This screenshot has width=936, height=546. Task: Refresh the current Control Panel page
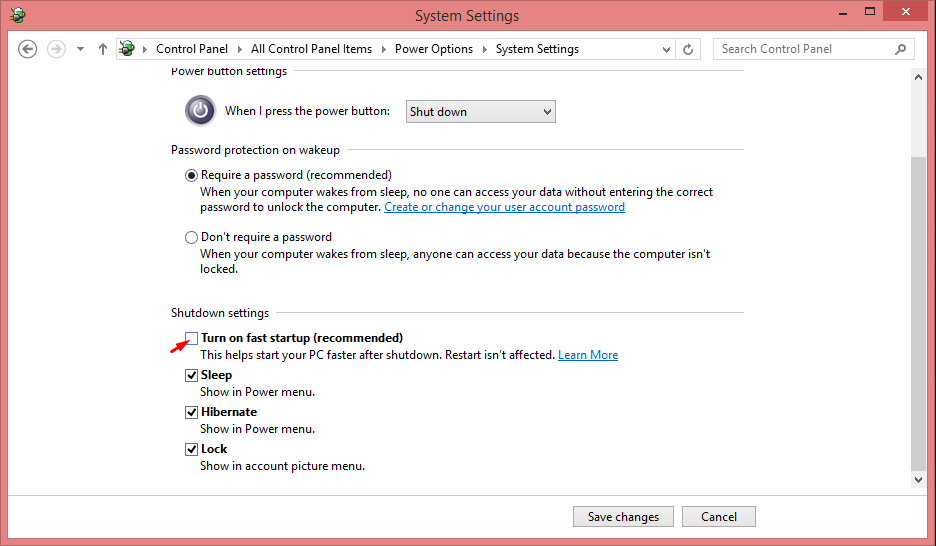688,49
